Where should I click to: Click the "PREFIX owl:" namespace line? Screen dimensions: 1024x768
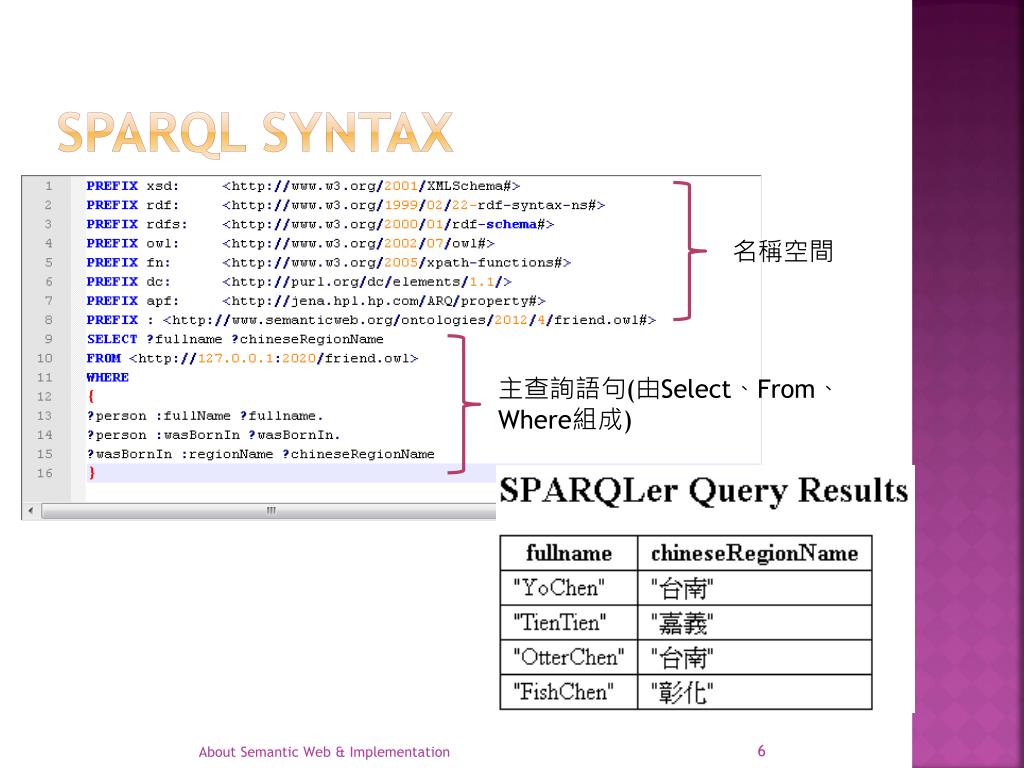pos(291,243)
